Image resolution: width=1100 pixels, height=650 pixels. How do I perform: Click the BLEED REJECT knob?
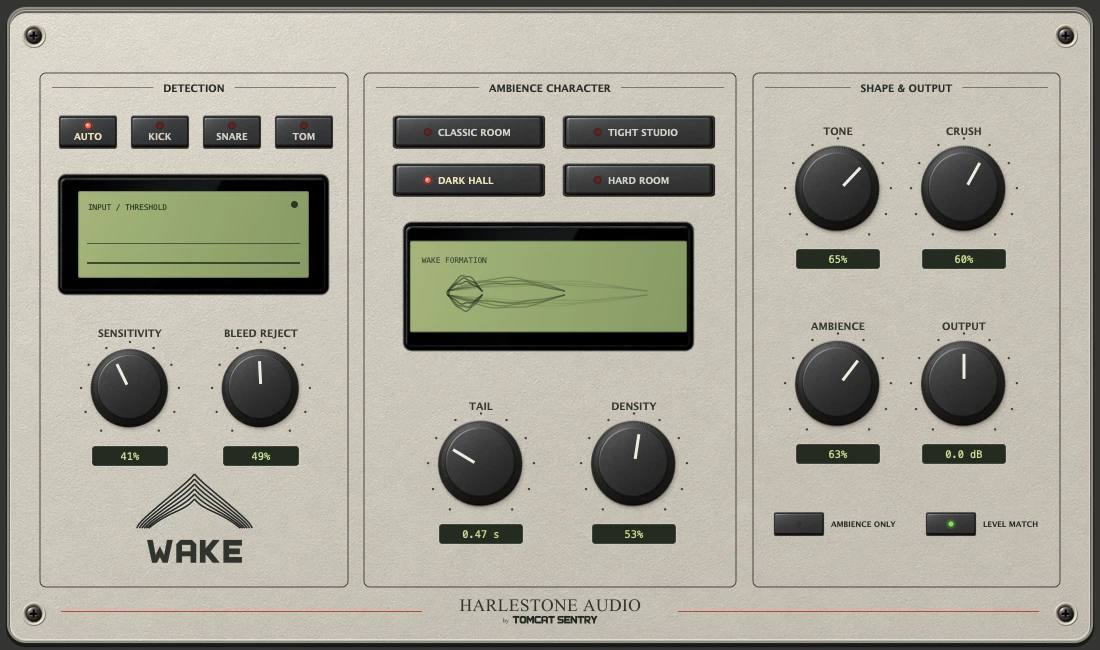pos(260,388)
